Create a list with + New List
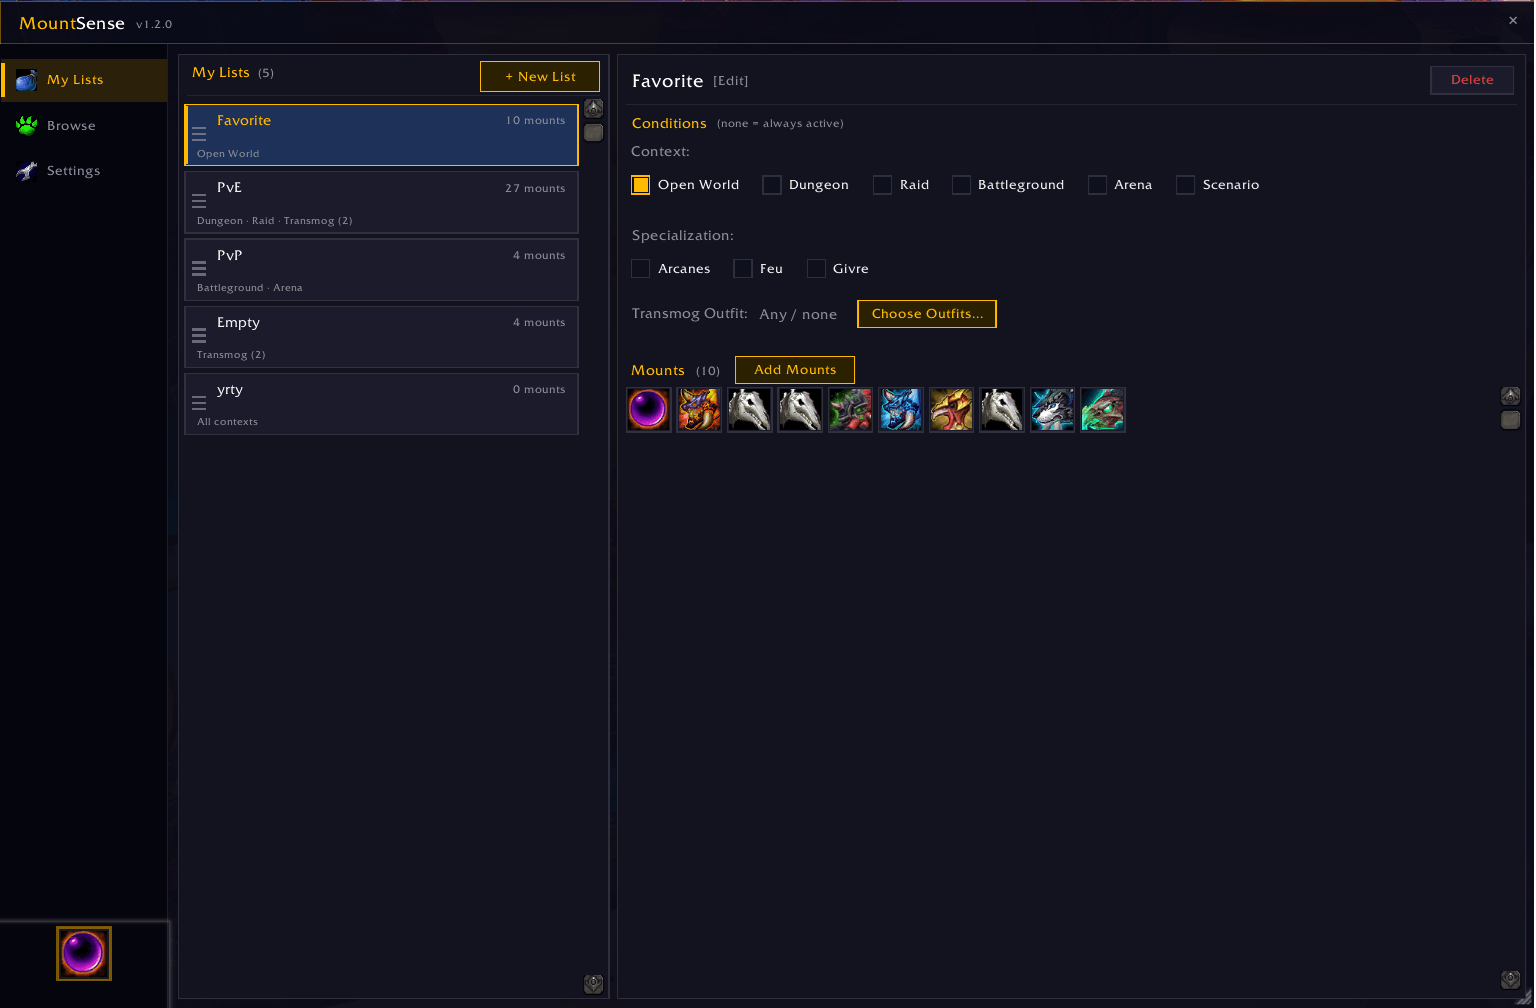This screenshot has height=1008, width=1536. (540, 77)
